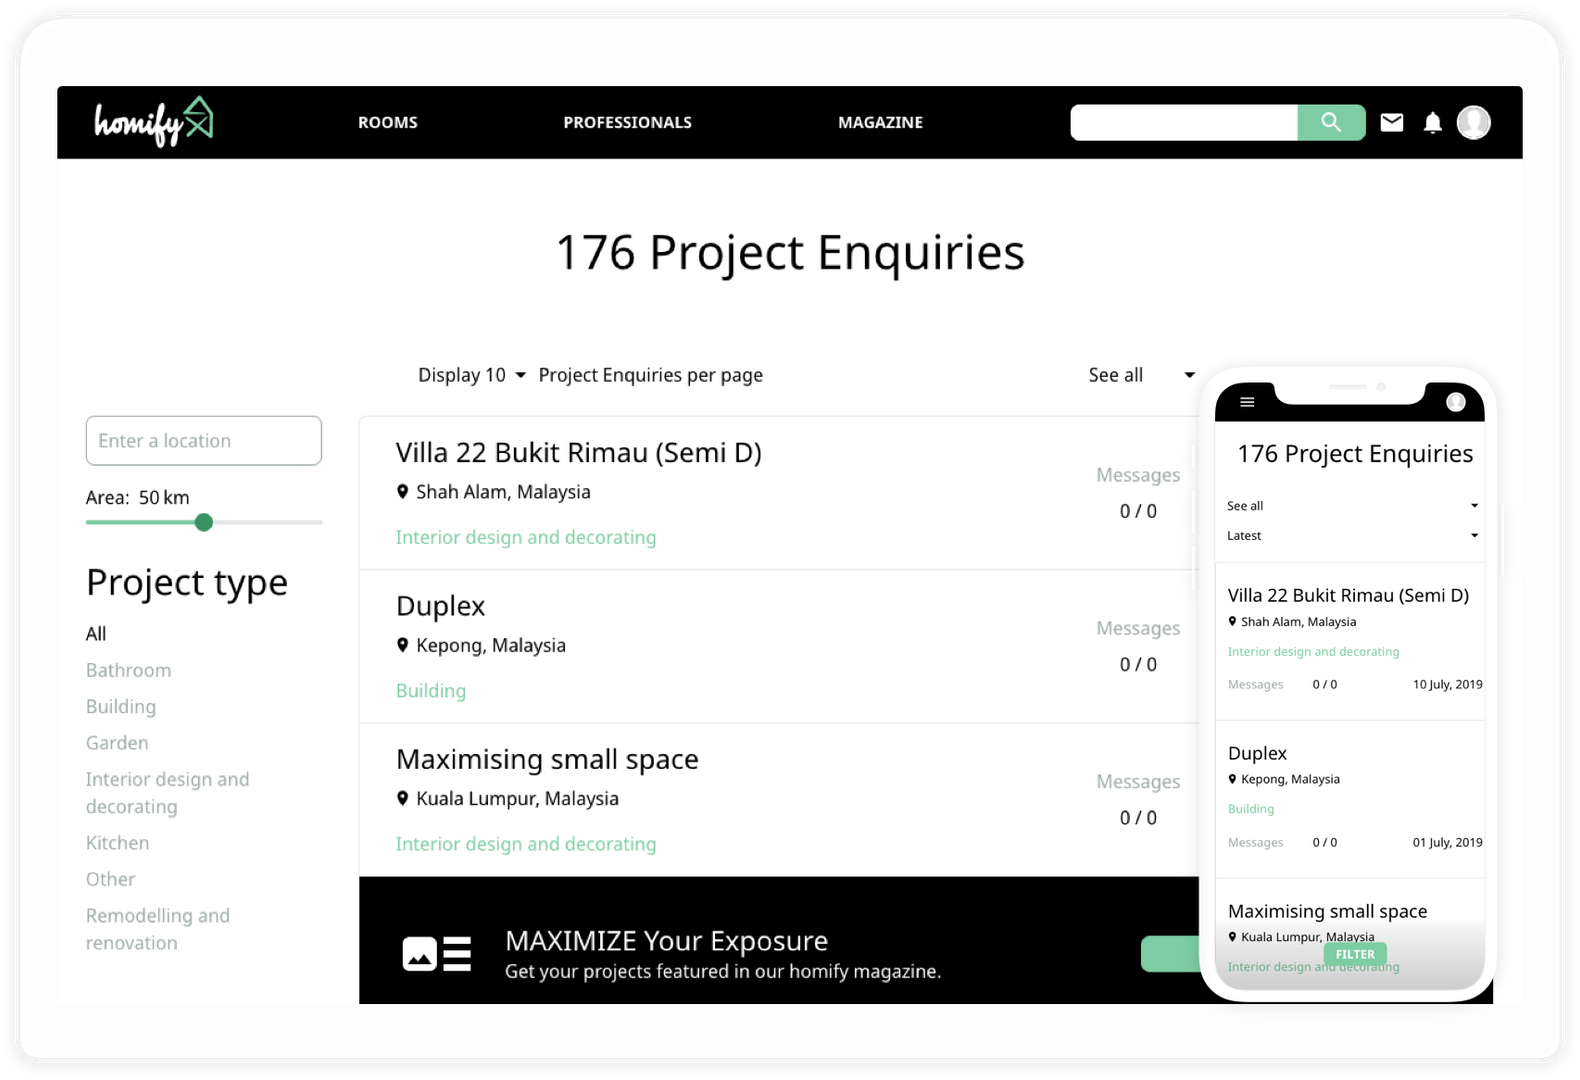This screenshot has height=1080, width=1580.
Task: Tap the Shah Alam pin in phone mockup
Action: [x=1232, y=621]
